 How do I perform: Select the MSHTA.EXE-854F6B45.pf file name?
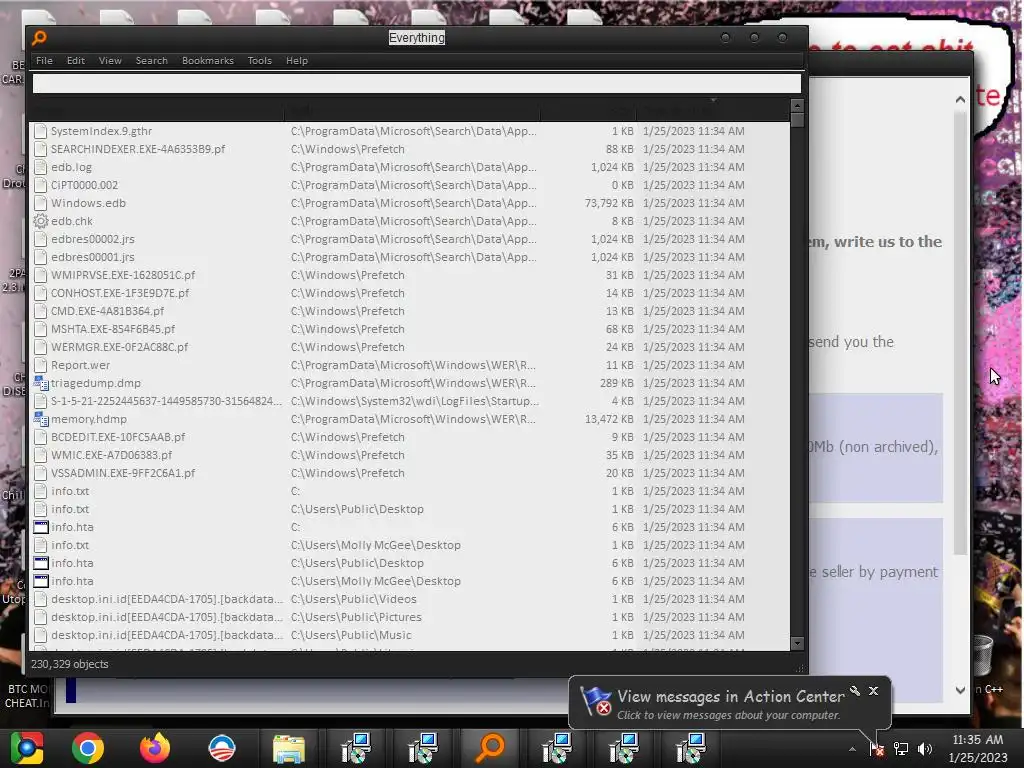(113, 329)
